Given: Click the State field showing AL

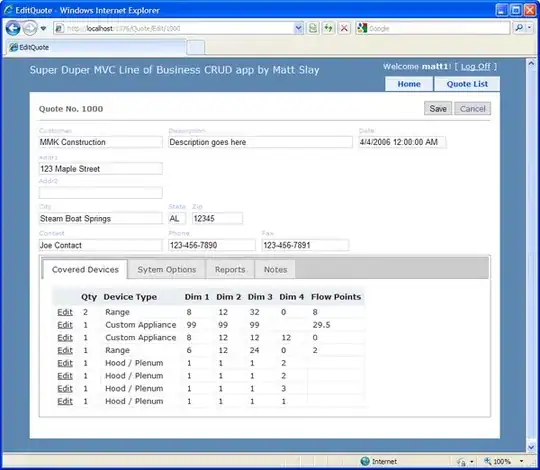Looking at the screenshot, I should pyautogui.click(x=177, y=218).
